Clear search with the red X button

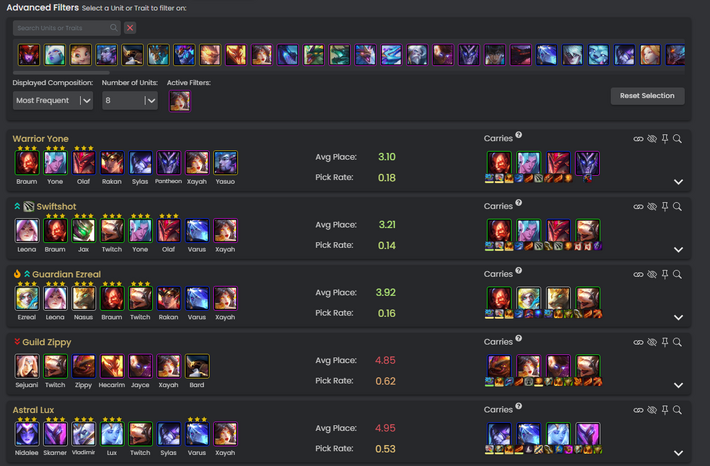[130, 28]
